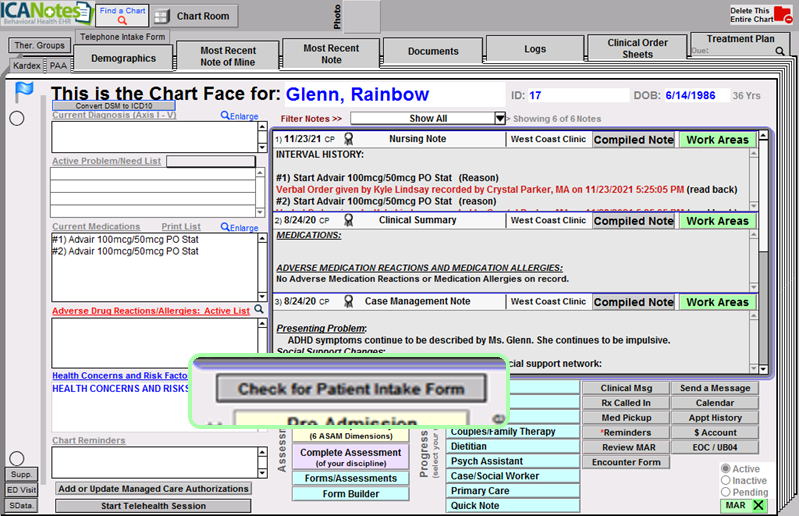This screenshot has width=799, height=516.
Task: Open Work Areas for the Nursing Note
Action: click(x=717, y=140)
